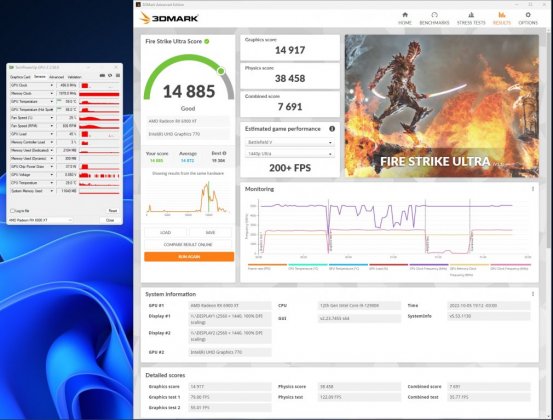553x420 pixels.
Task: Open the GPU-Z hamburger menu icon
Action: 118,75
